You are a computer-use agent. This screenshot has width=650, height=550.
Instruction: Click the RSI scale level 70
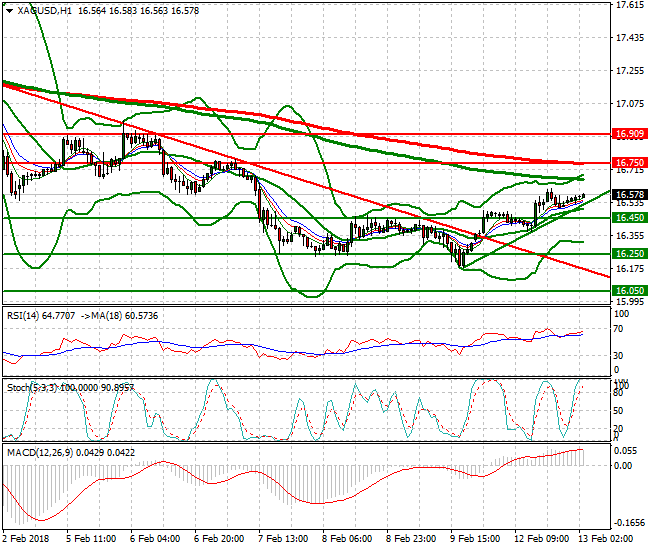(x=618, y=329)
